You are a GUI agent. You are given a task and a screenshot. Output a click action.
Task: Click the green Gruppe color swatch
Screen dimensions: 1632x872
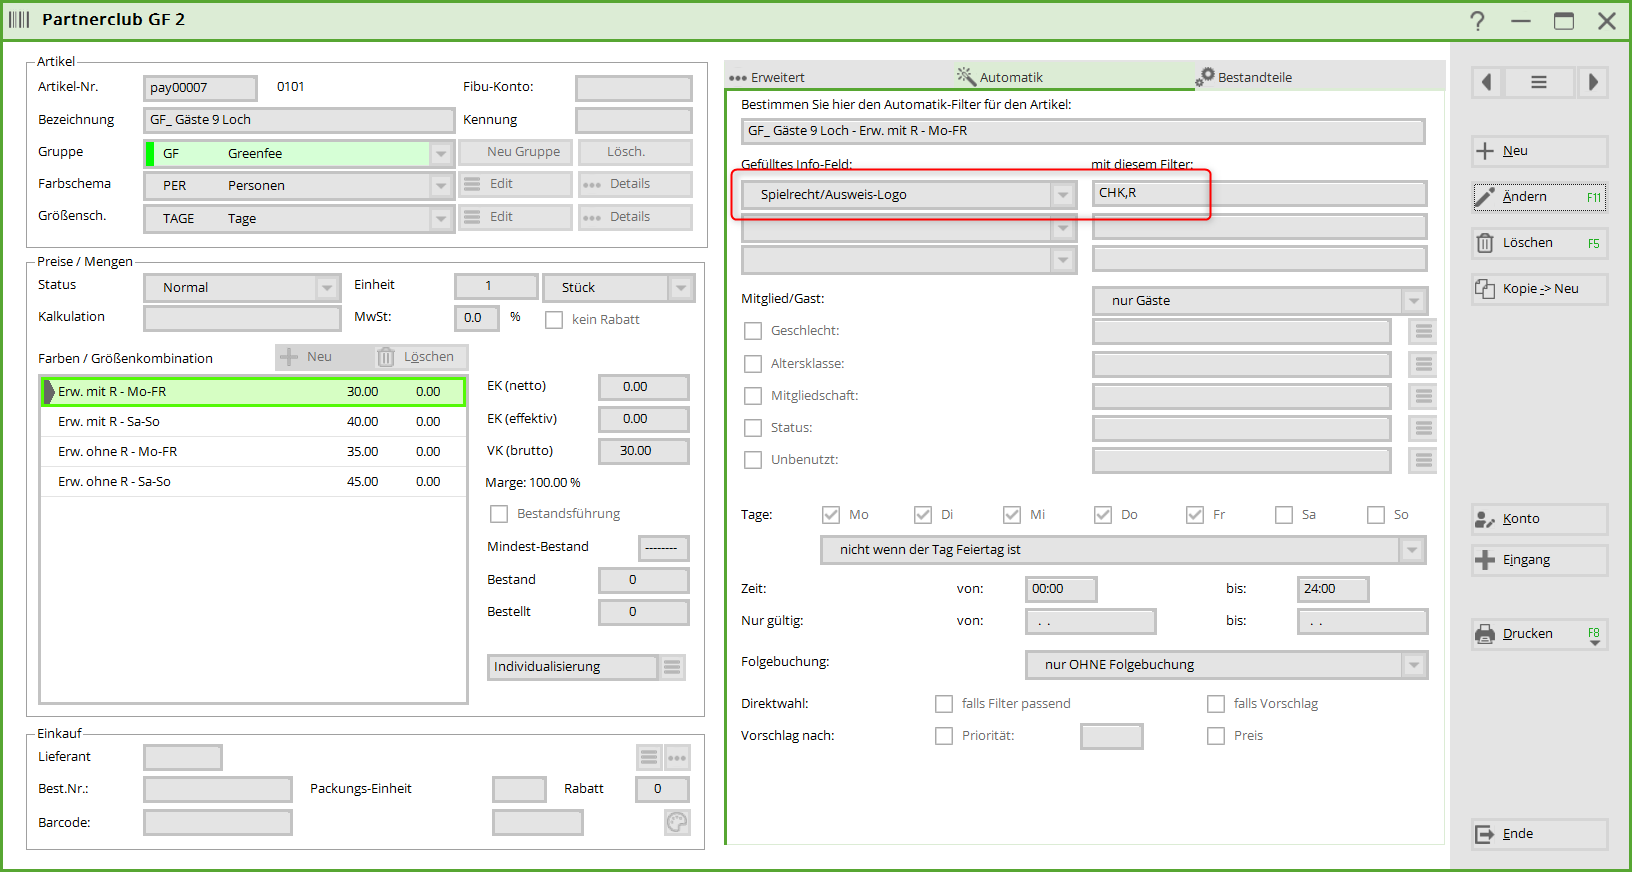click(150, 154)
